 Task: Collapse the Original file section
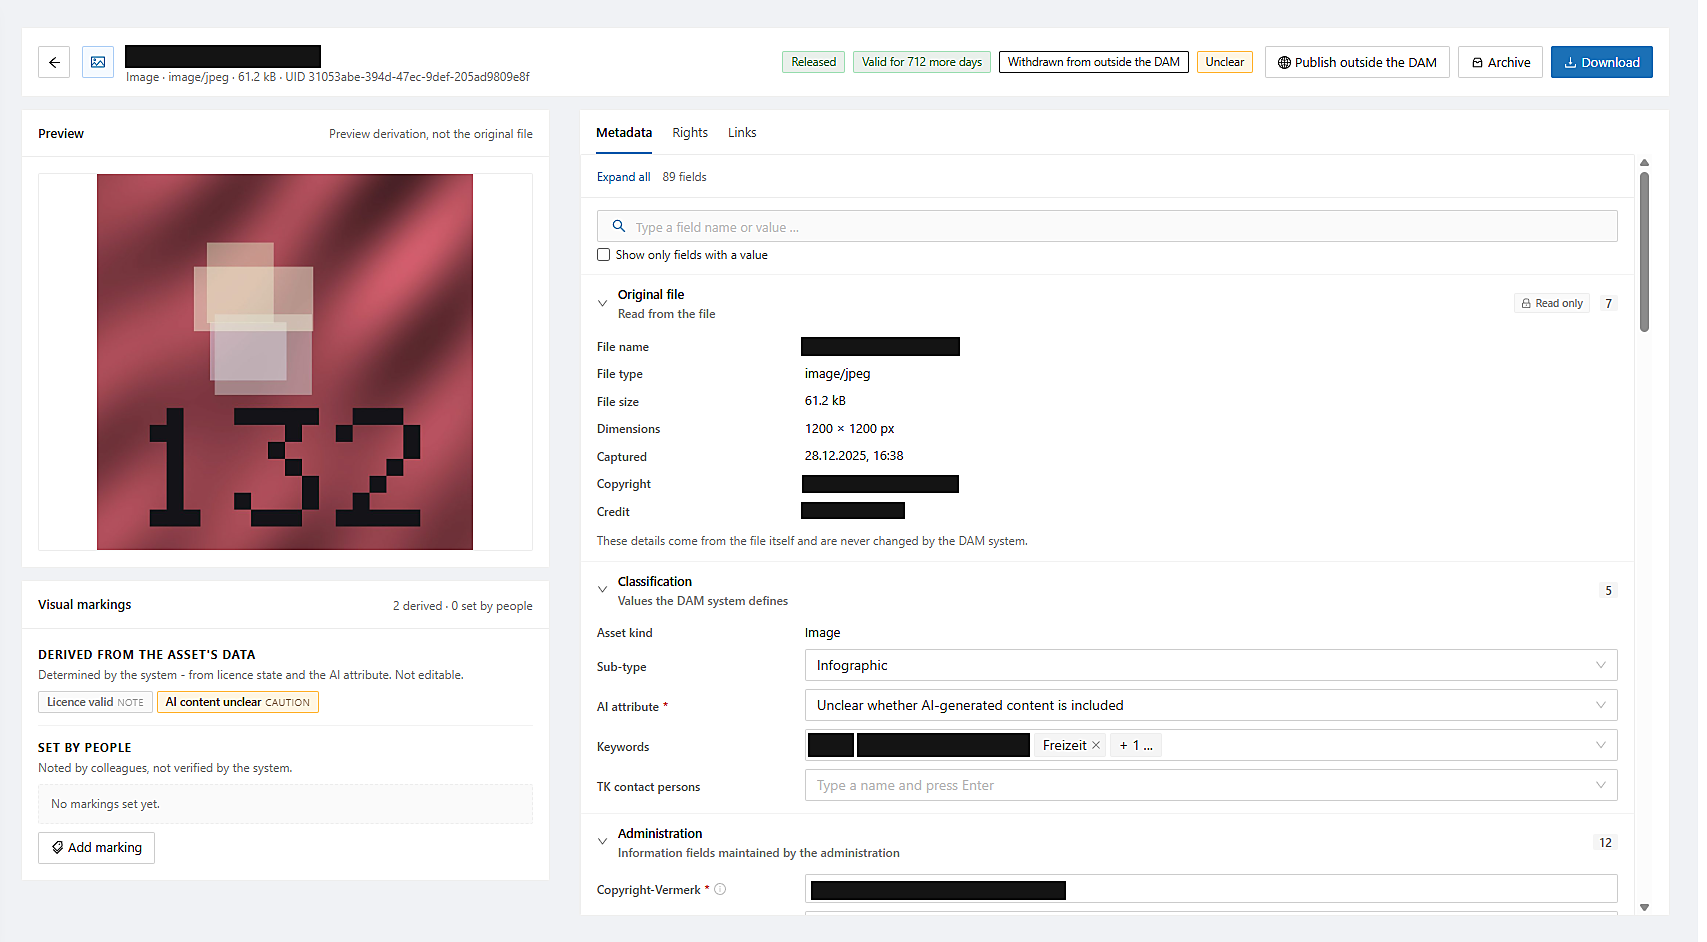602,303
